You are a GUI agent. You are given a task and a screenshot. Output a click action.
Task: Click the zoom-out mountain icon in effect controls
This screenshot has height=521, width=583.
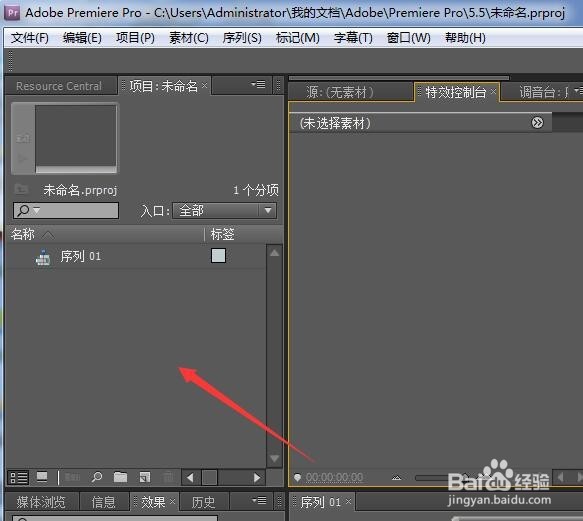pos(396,477)
